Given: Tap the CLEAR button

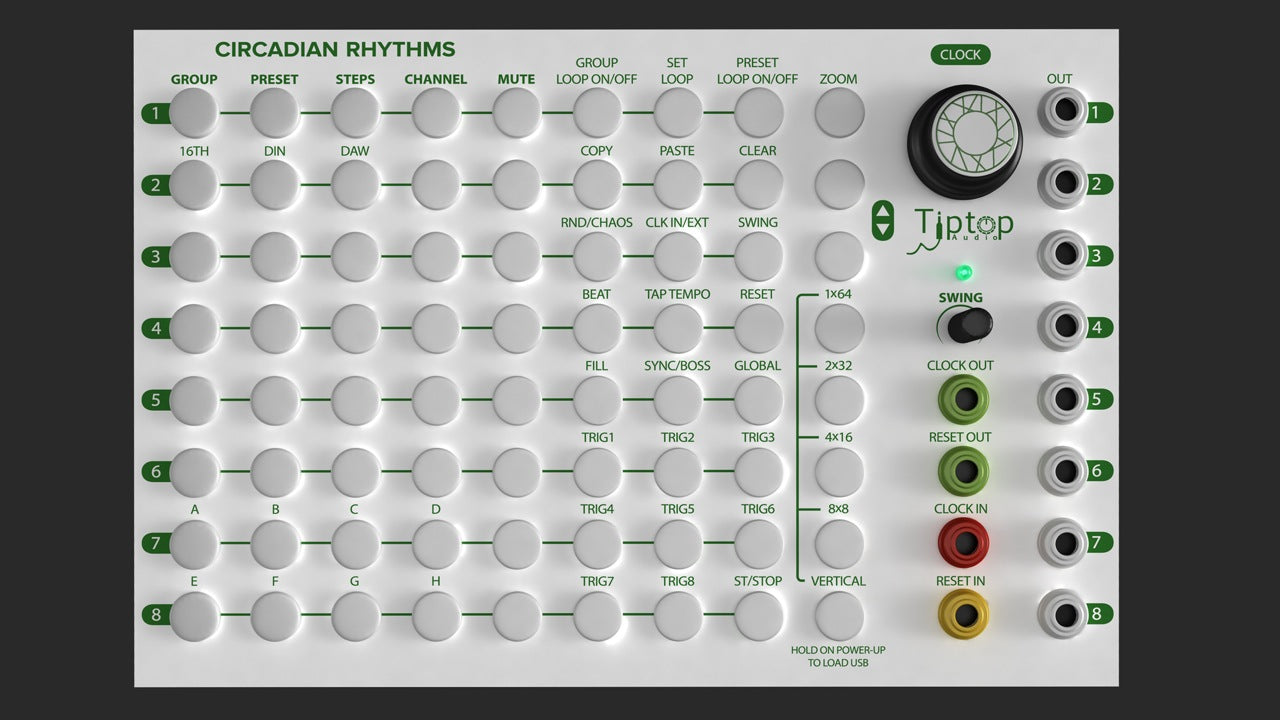Looking at the screenshot, I should [x=757, y=184].
